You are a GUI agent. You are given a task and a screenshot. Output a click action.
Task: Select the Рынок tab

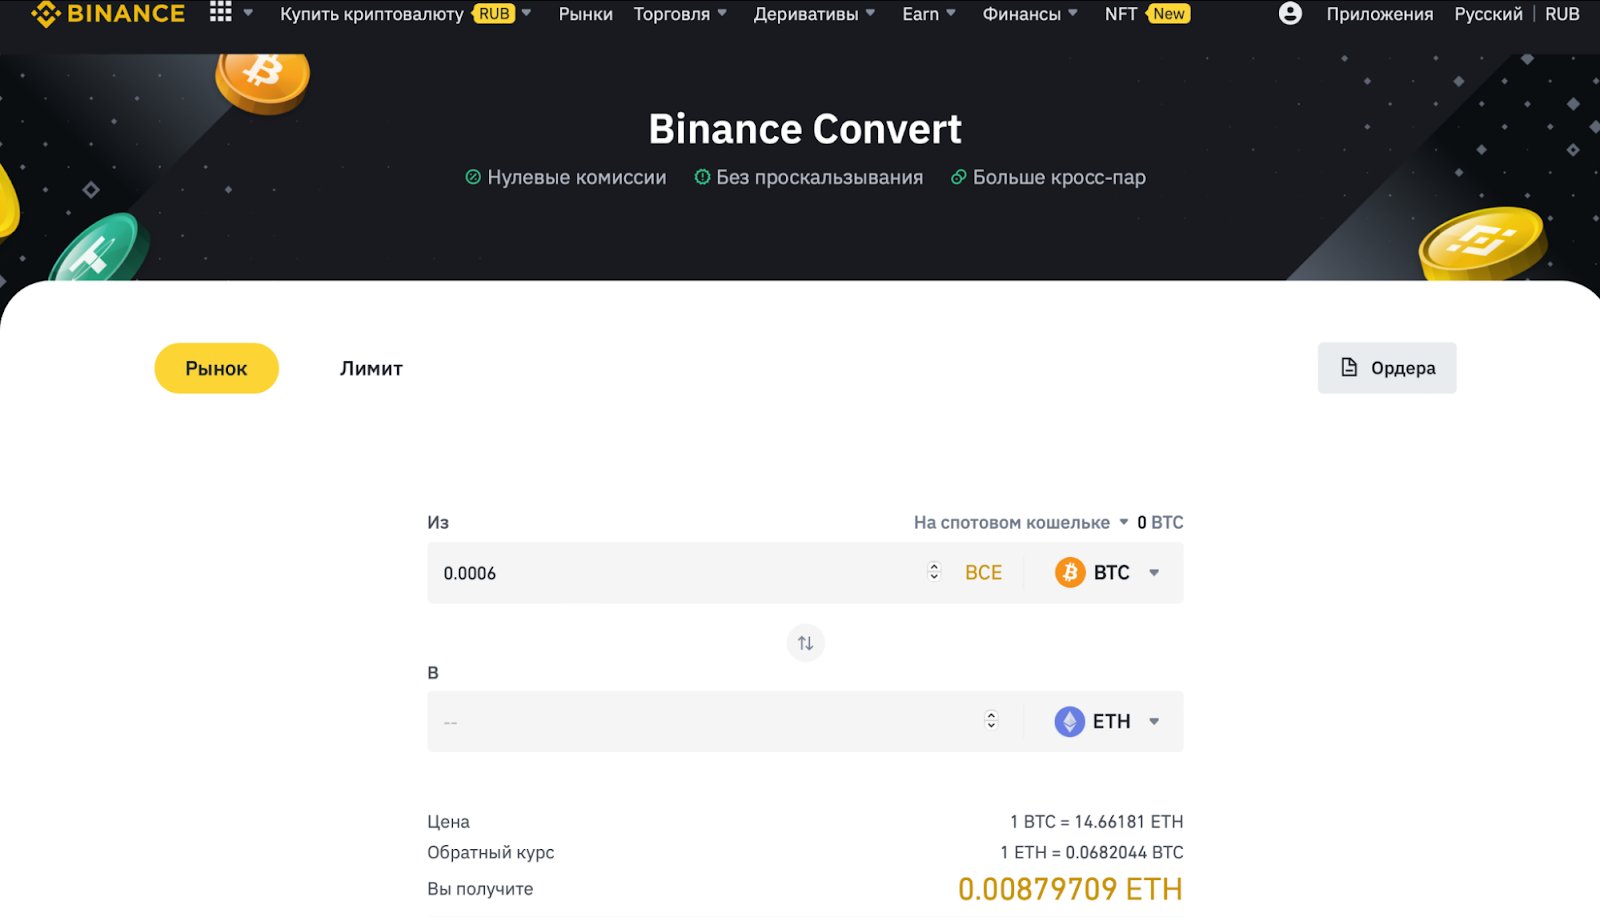point(216,368)
